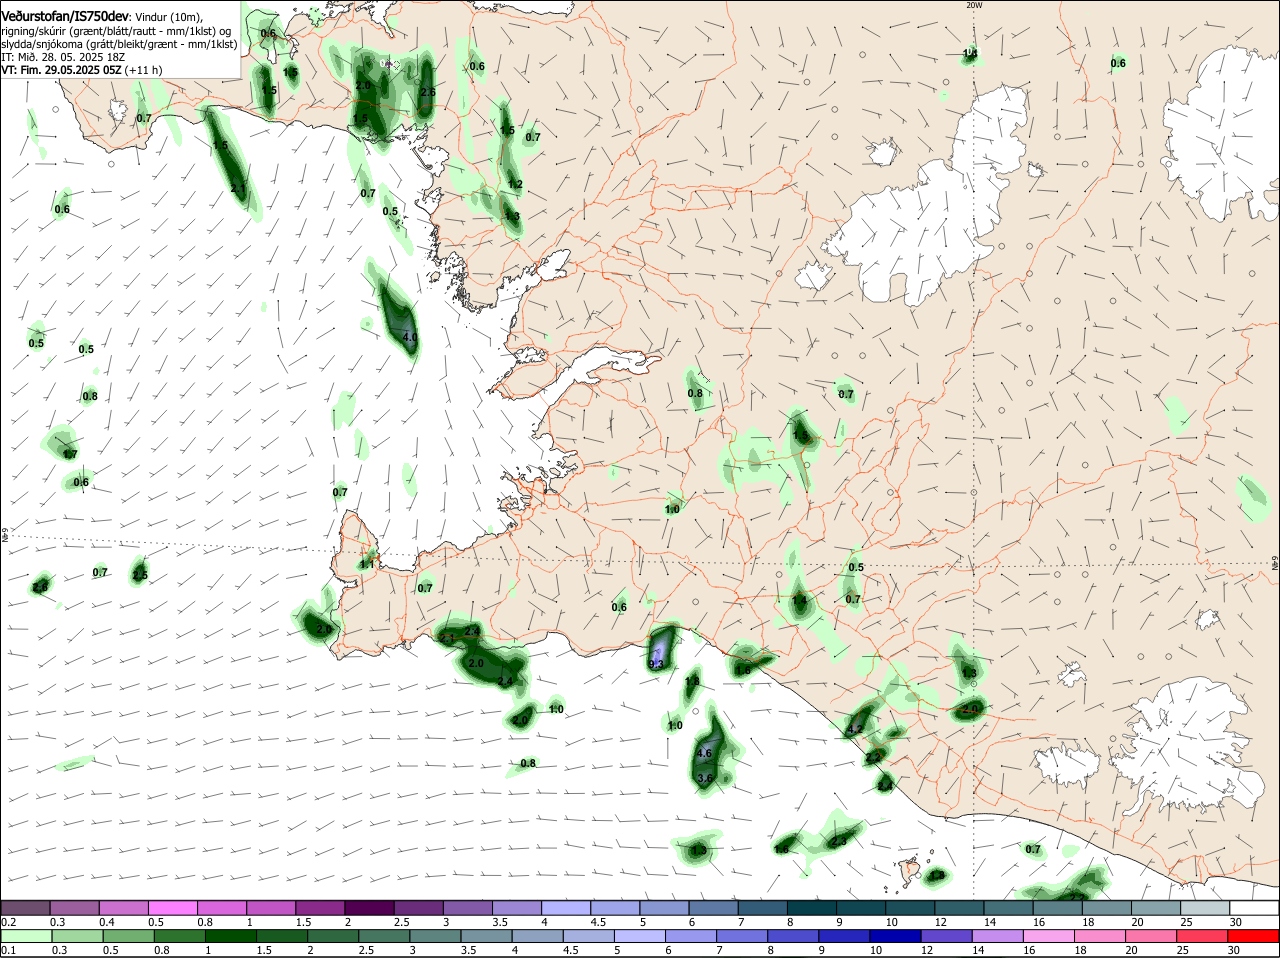Click the 0.1 label in the bottom legend row

pos(8,950)
